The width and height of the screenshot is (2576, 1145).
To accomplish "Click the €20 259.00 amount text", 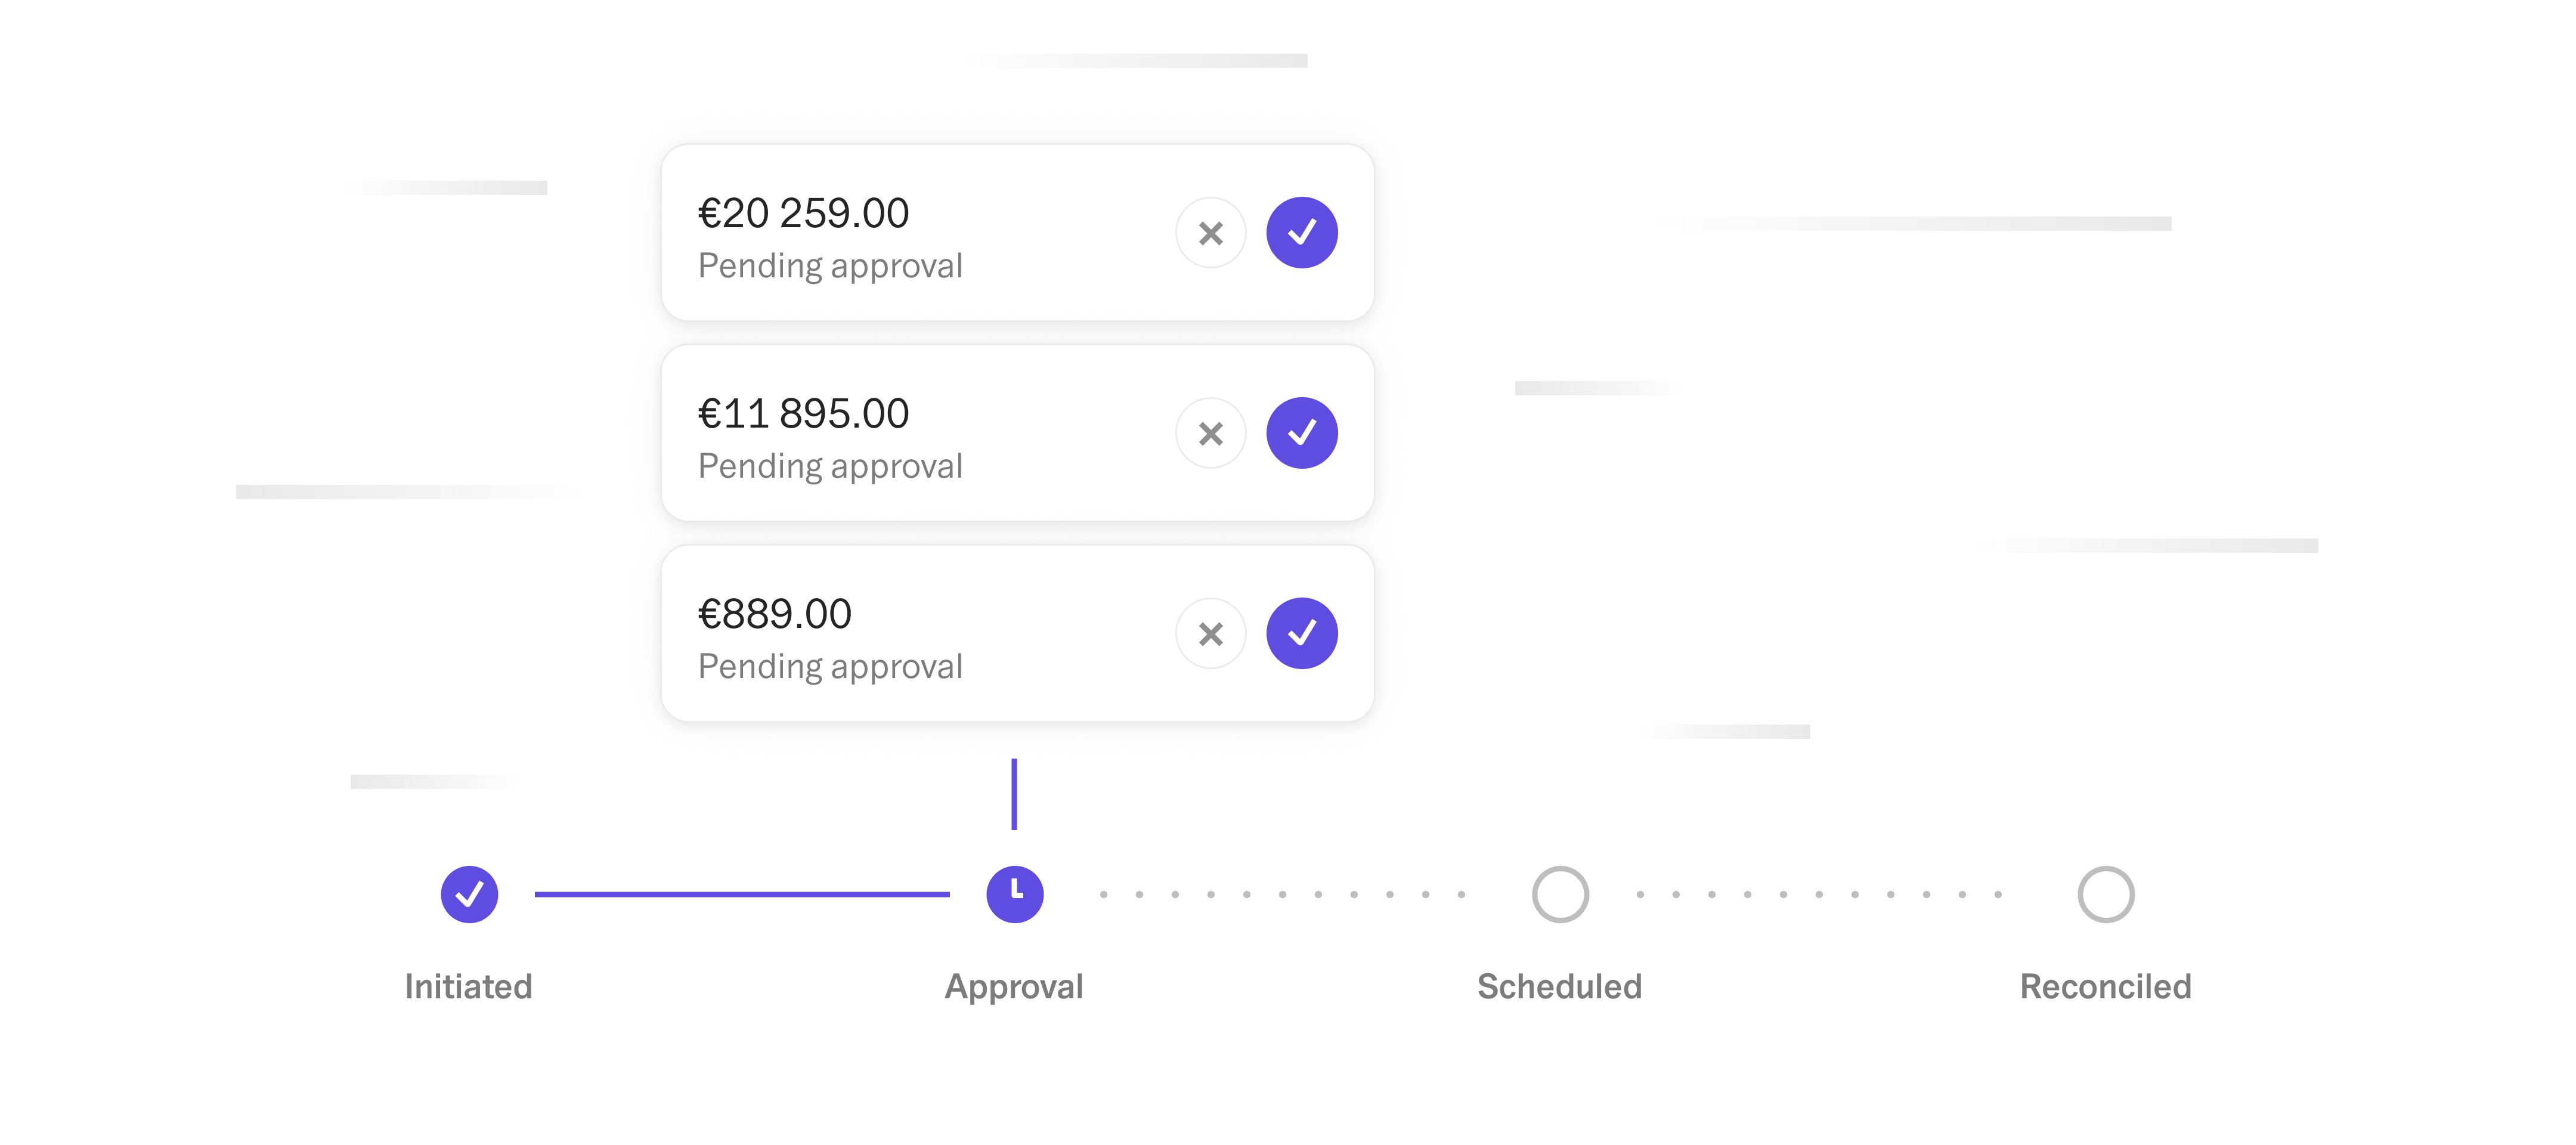I will click(x=803, y=213).
